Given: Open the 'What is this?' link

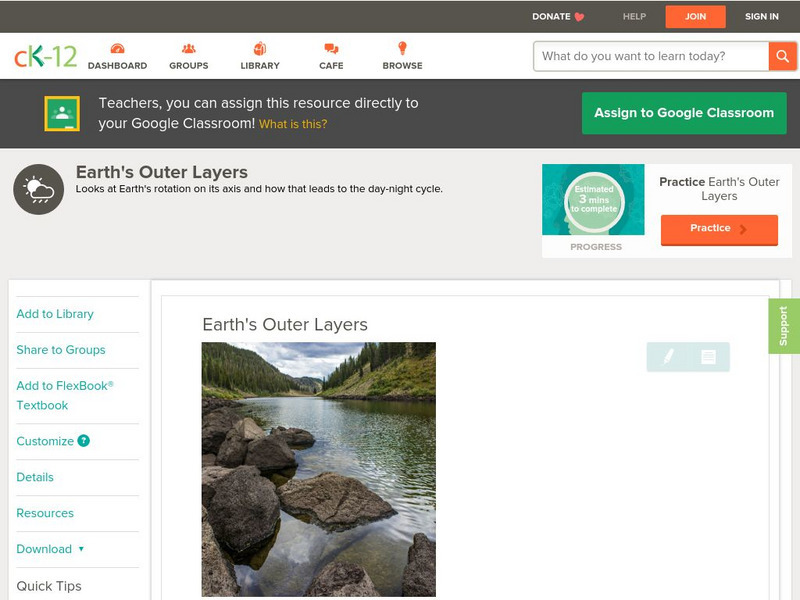Looking at the screenshot, I should click(x=293, y=124).
